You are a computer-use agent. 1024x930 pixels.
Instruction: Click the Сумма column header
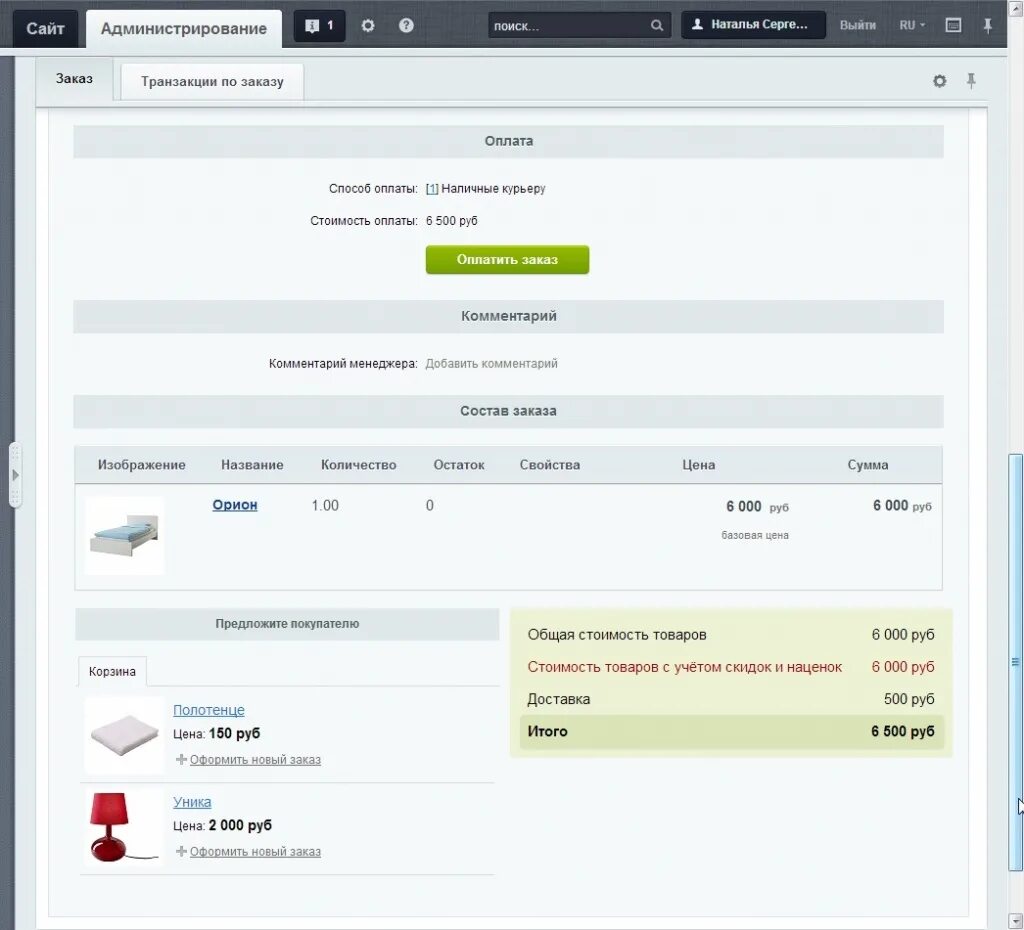(x=868, y=465)
